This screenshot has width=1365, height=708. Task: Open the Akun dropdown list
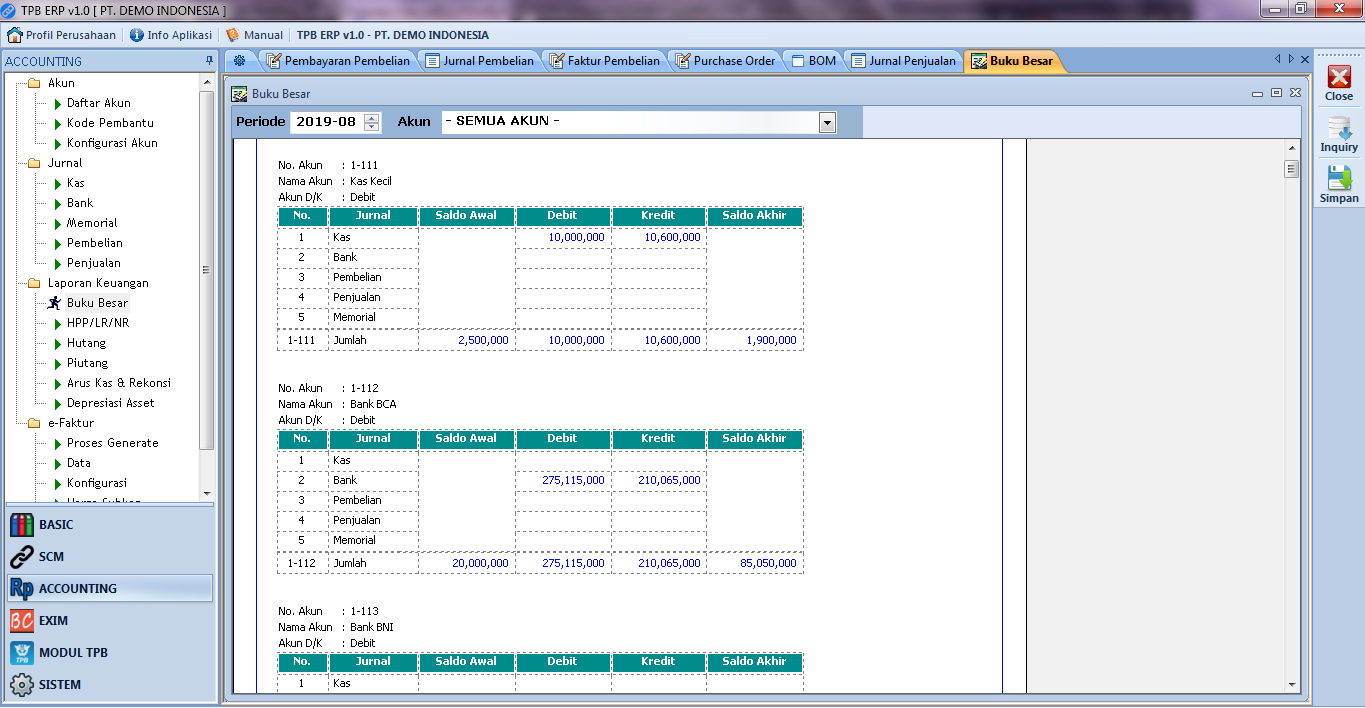(x=827, y=122)
